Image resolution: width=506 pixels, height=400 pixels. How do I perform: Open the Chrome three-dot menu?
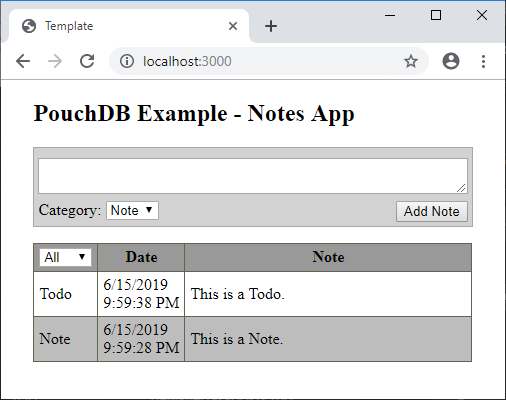click(483, 61)
